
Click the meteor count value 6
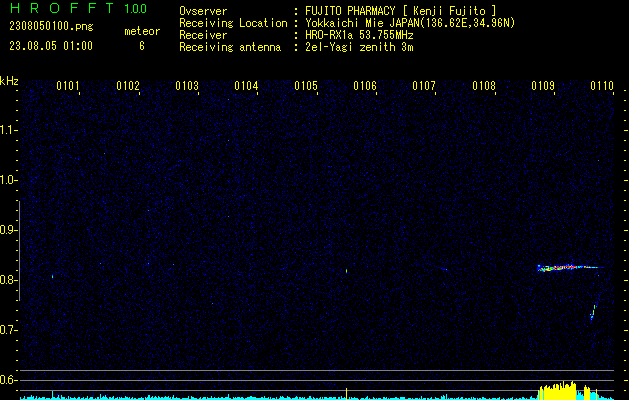tap(142, 46)
